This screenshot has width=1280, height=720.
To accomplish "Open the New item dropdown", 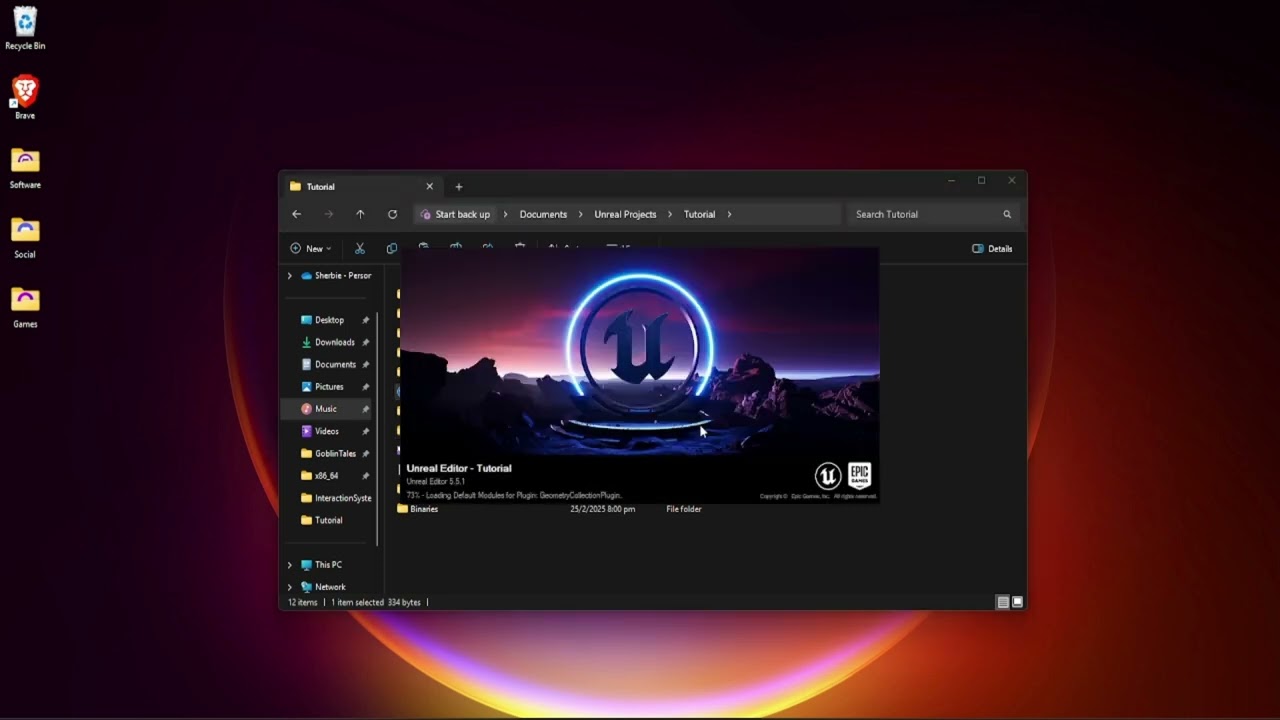I will coord(311,248).
